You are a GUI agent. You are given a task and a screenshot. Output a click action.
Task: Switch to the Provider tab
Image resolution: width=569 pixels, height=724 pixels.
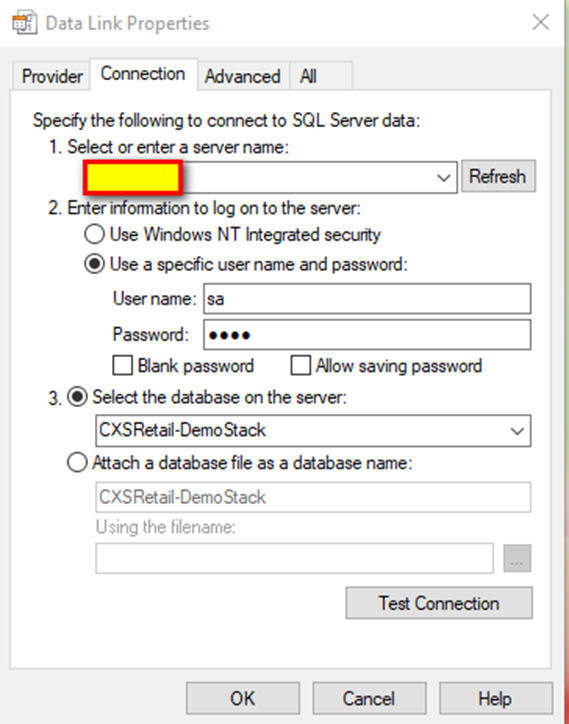pos(52,76)
